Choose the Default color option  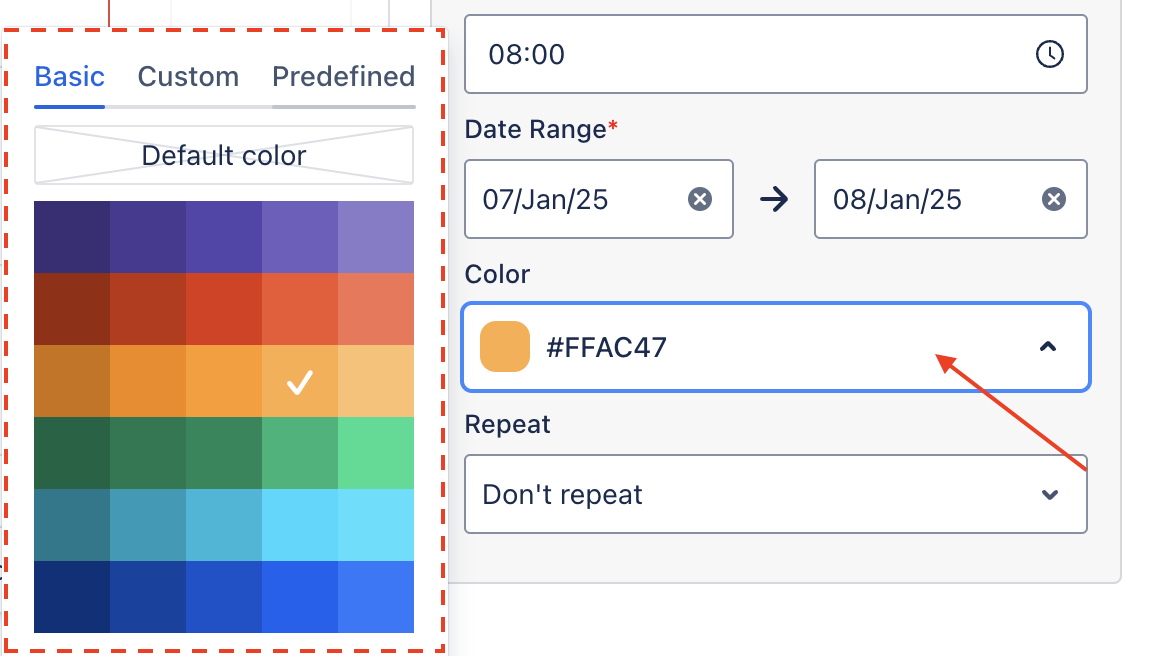tap(224, 155)
